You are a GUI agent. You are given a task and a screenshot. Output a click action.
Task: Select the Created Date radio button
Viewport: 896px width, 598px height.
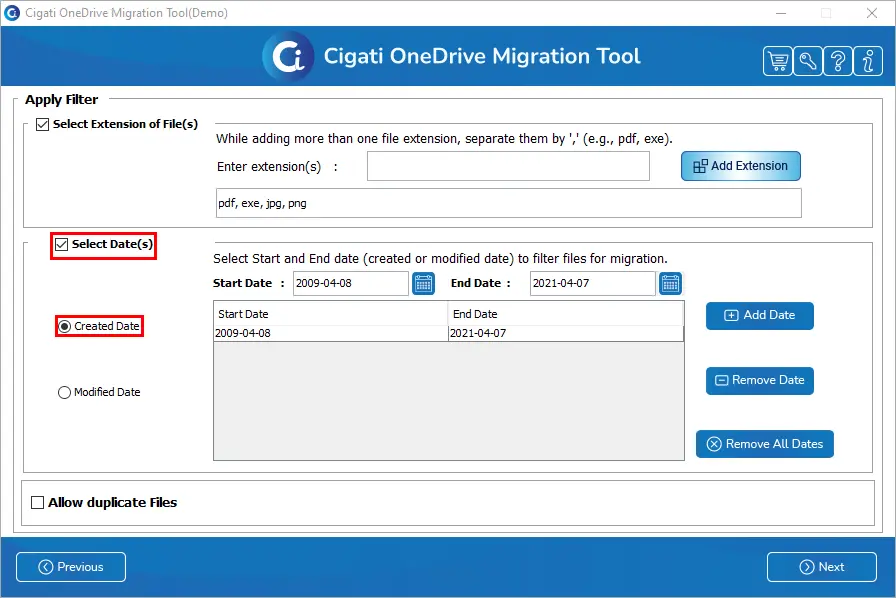click(x=65, y=326)
